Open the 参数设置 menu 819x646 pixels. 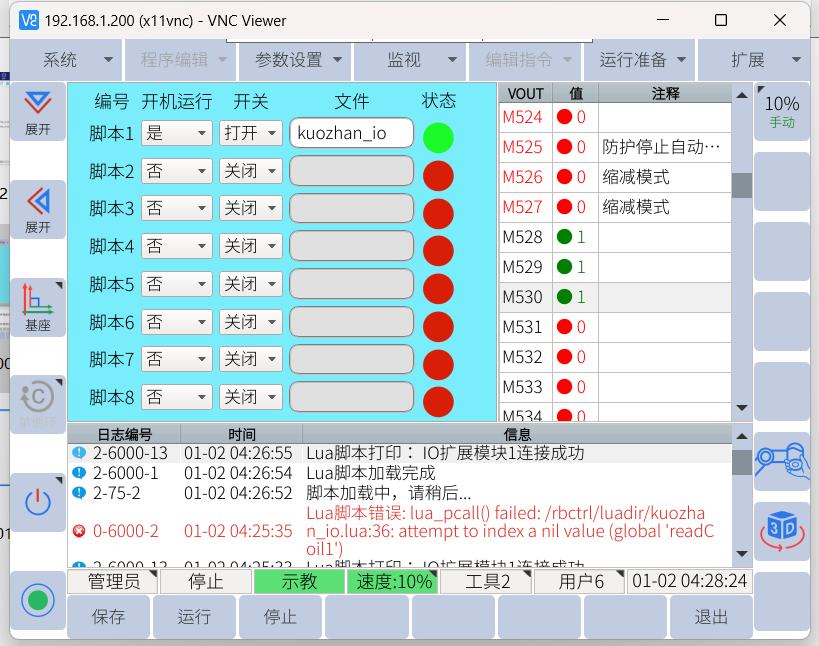297,60
